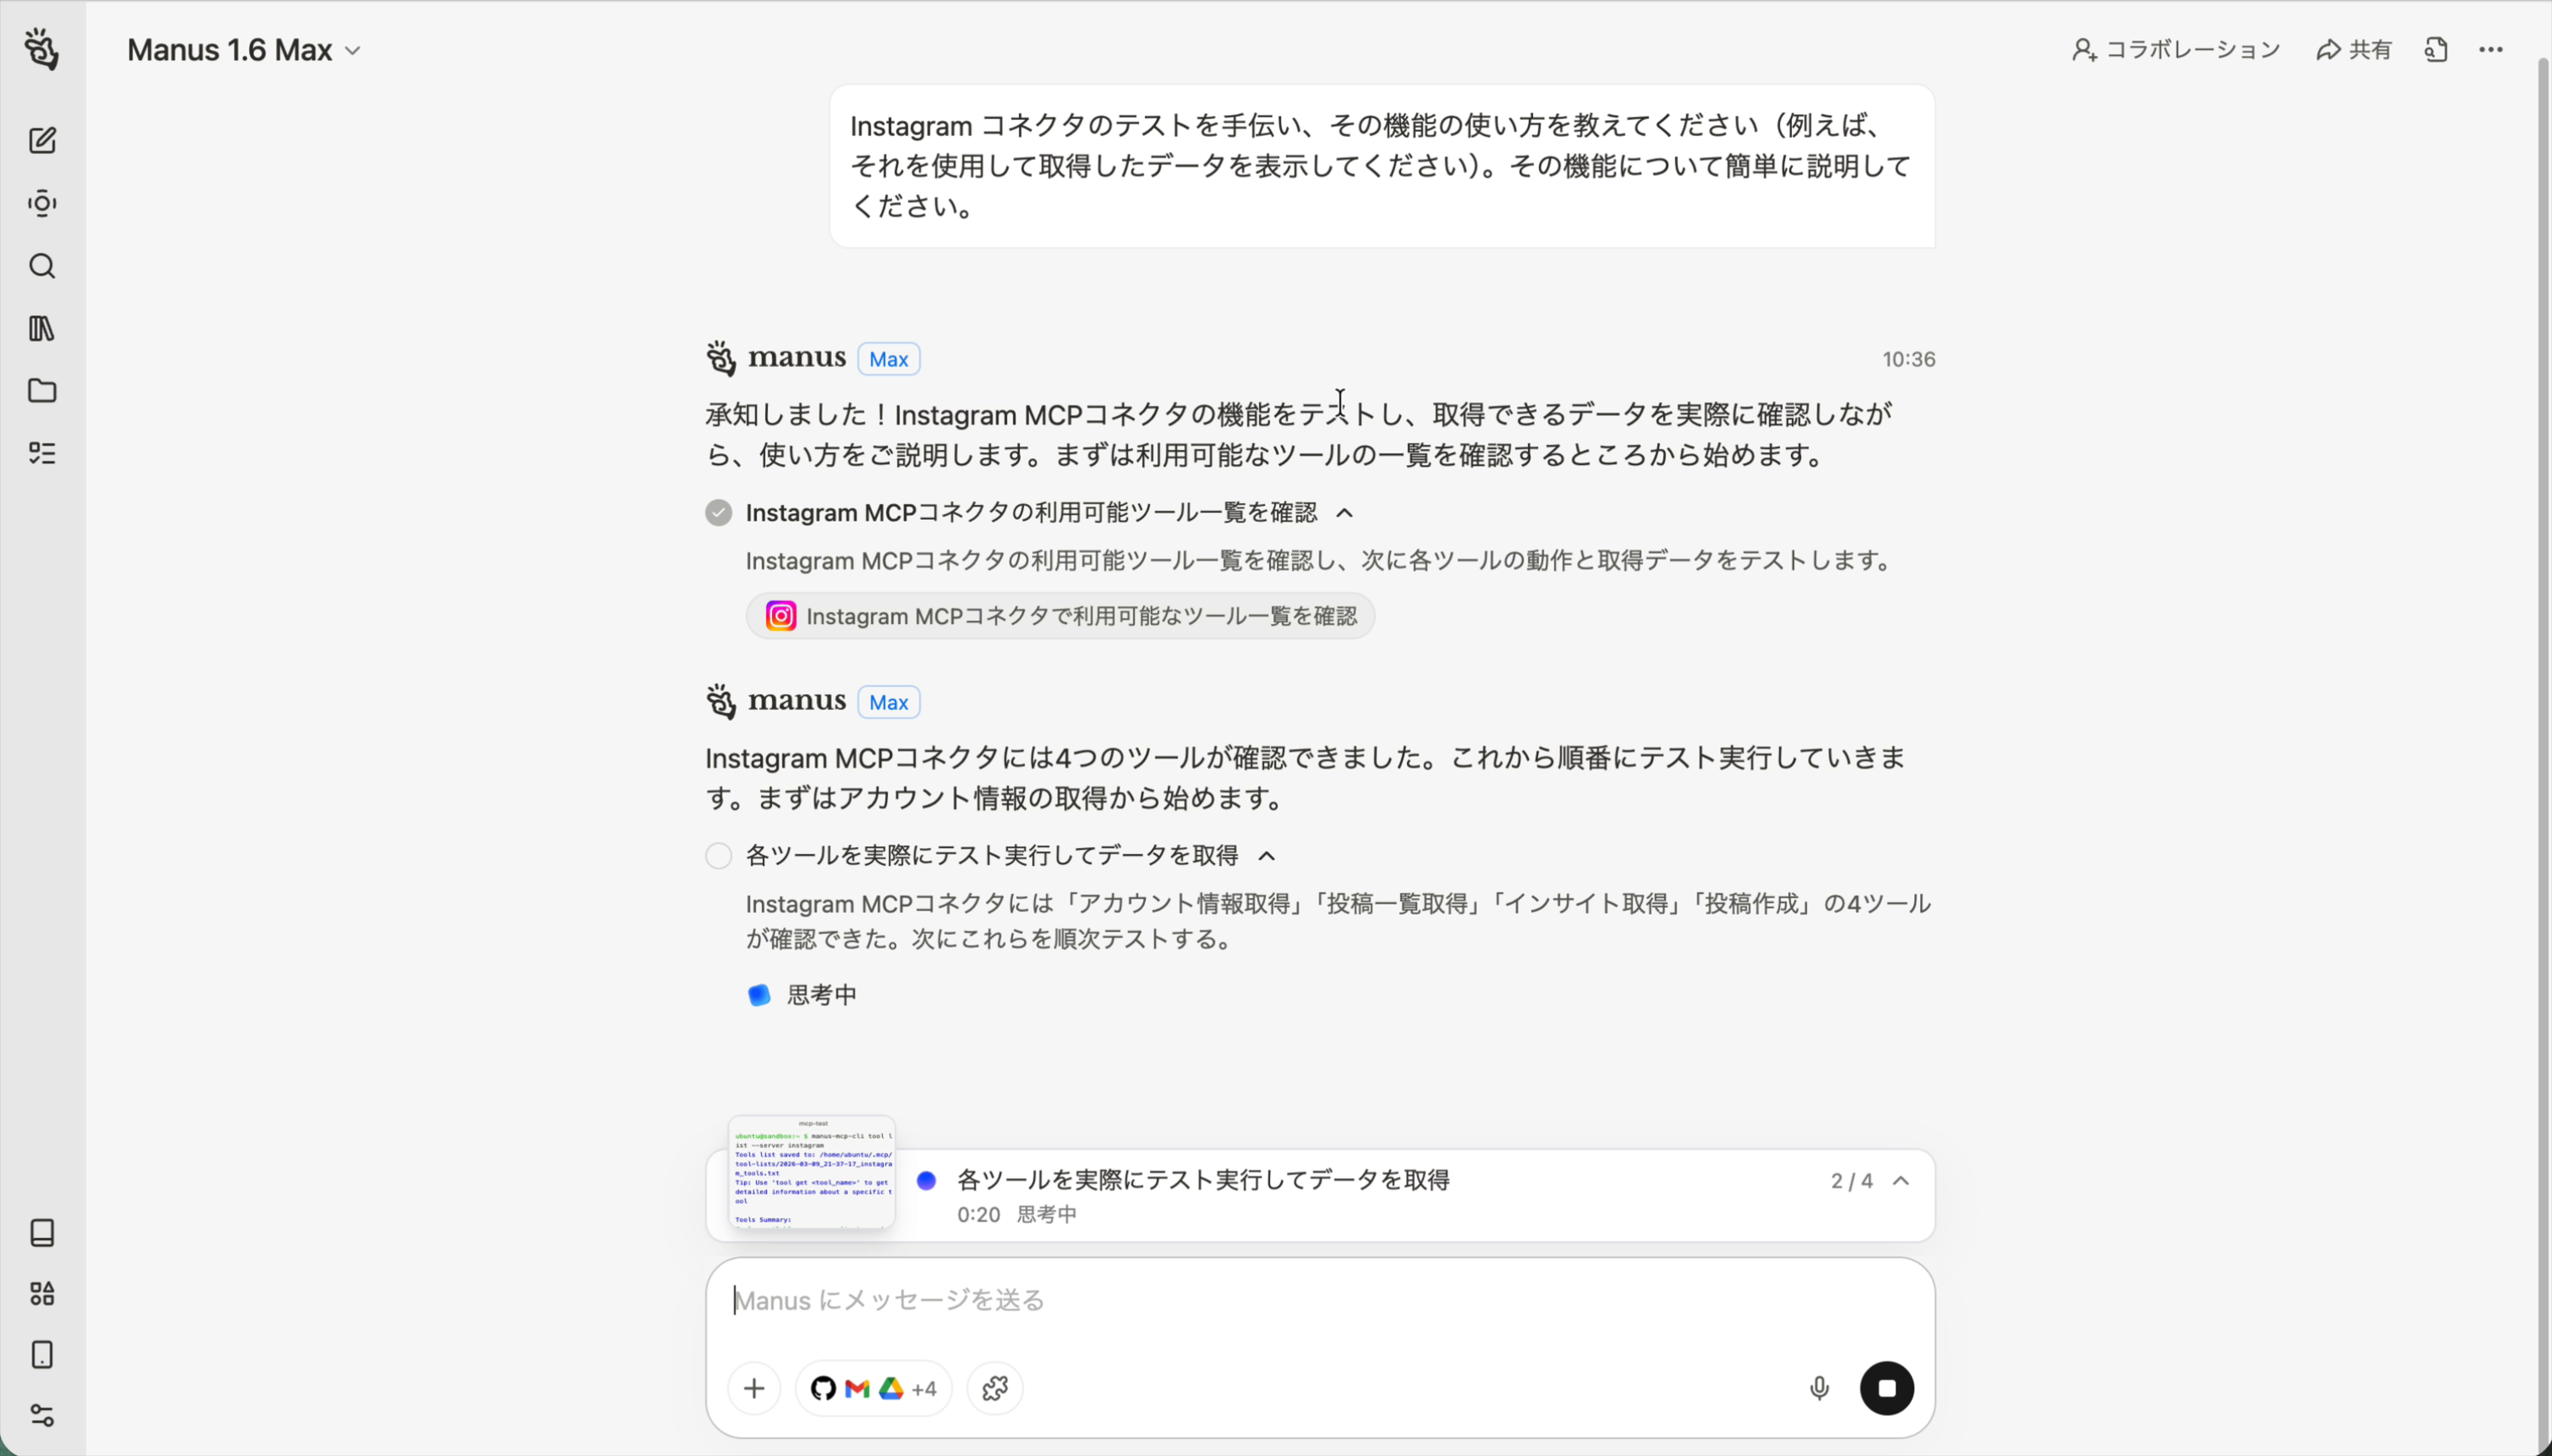Open the apps grid icon at sidebar bottom

(42, 1292)
